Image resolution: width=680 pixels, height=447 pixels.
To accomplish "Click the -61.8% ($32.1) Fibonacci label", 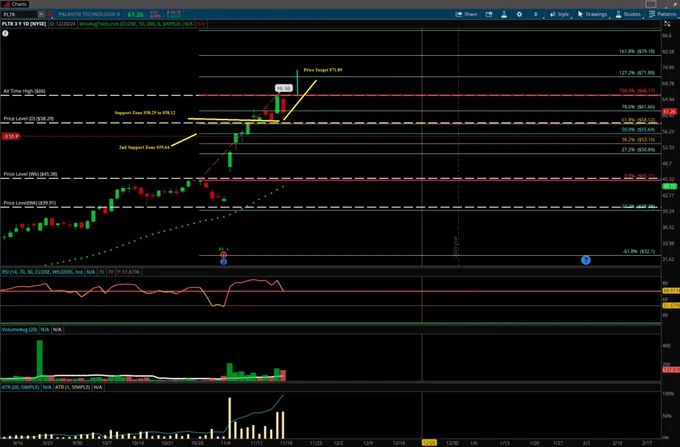I will 639,251.
